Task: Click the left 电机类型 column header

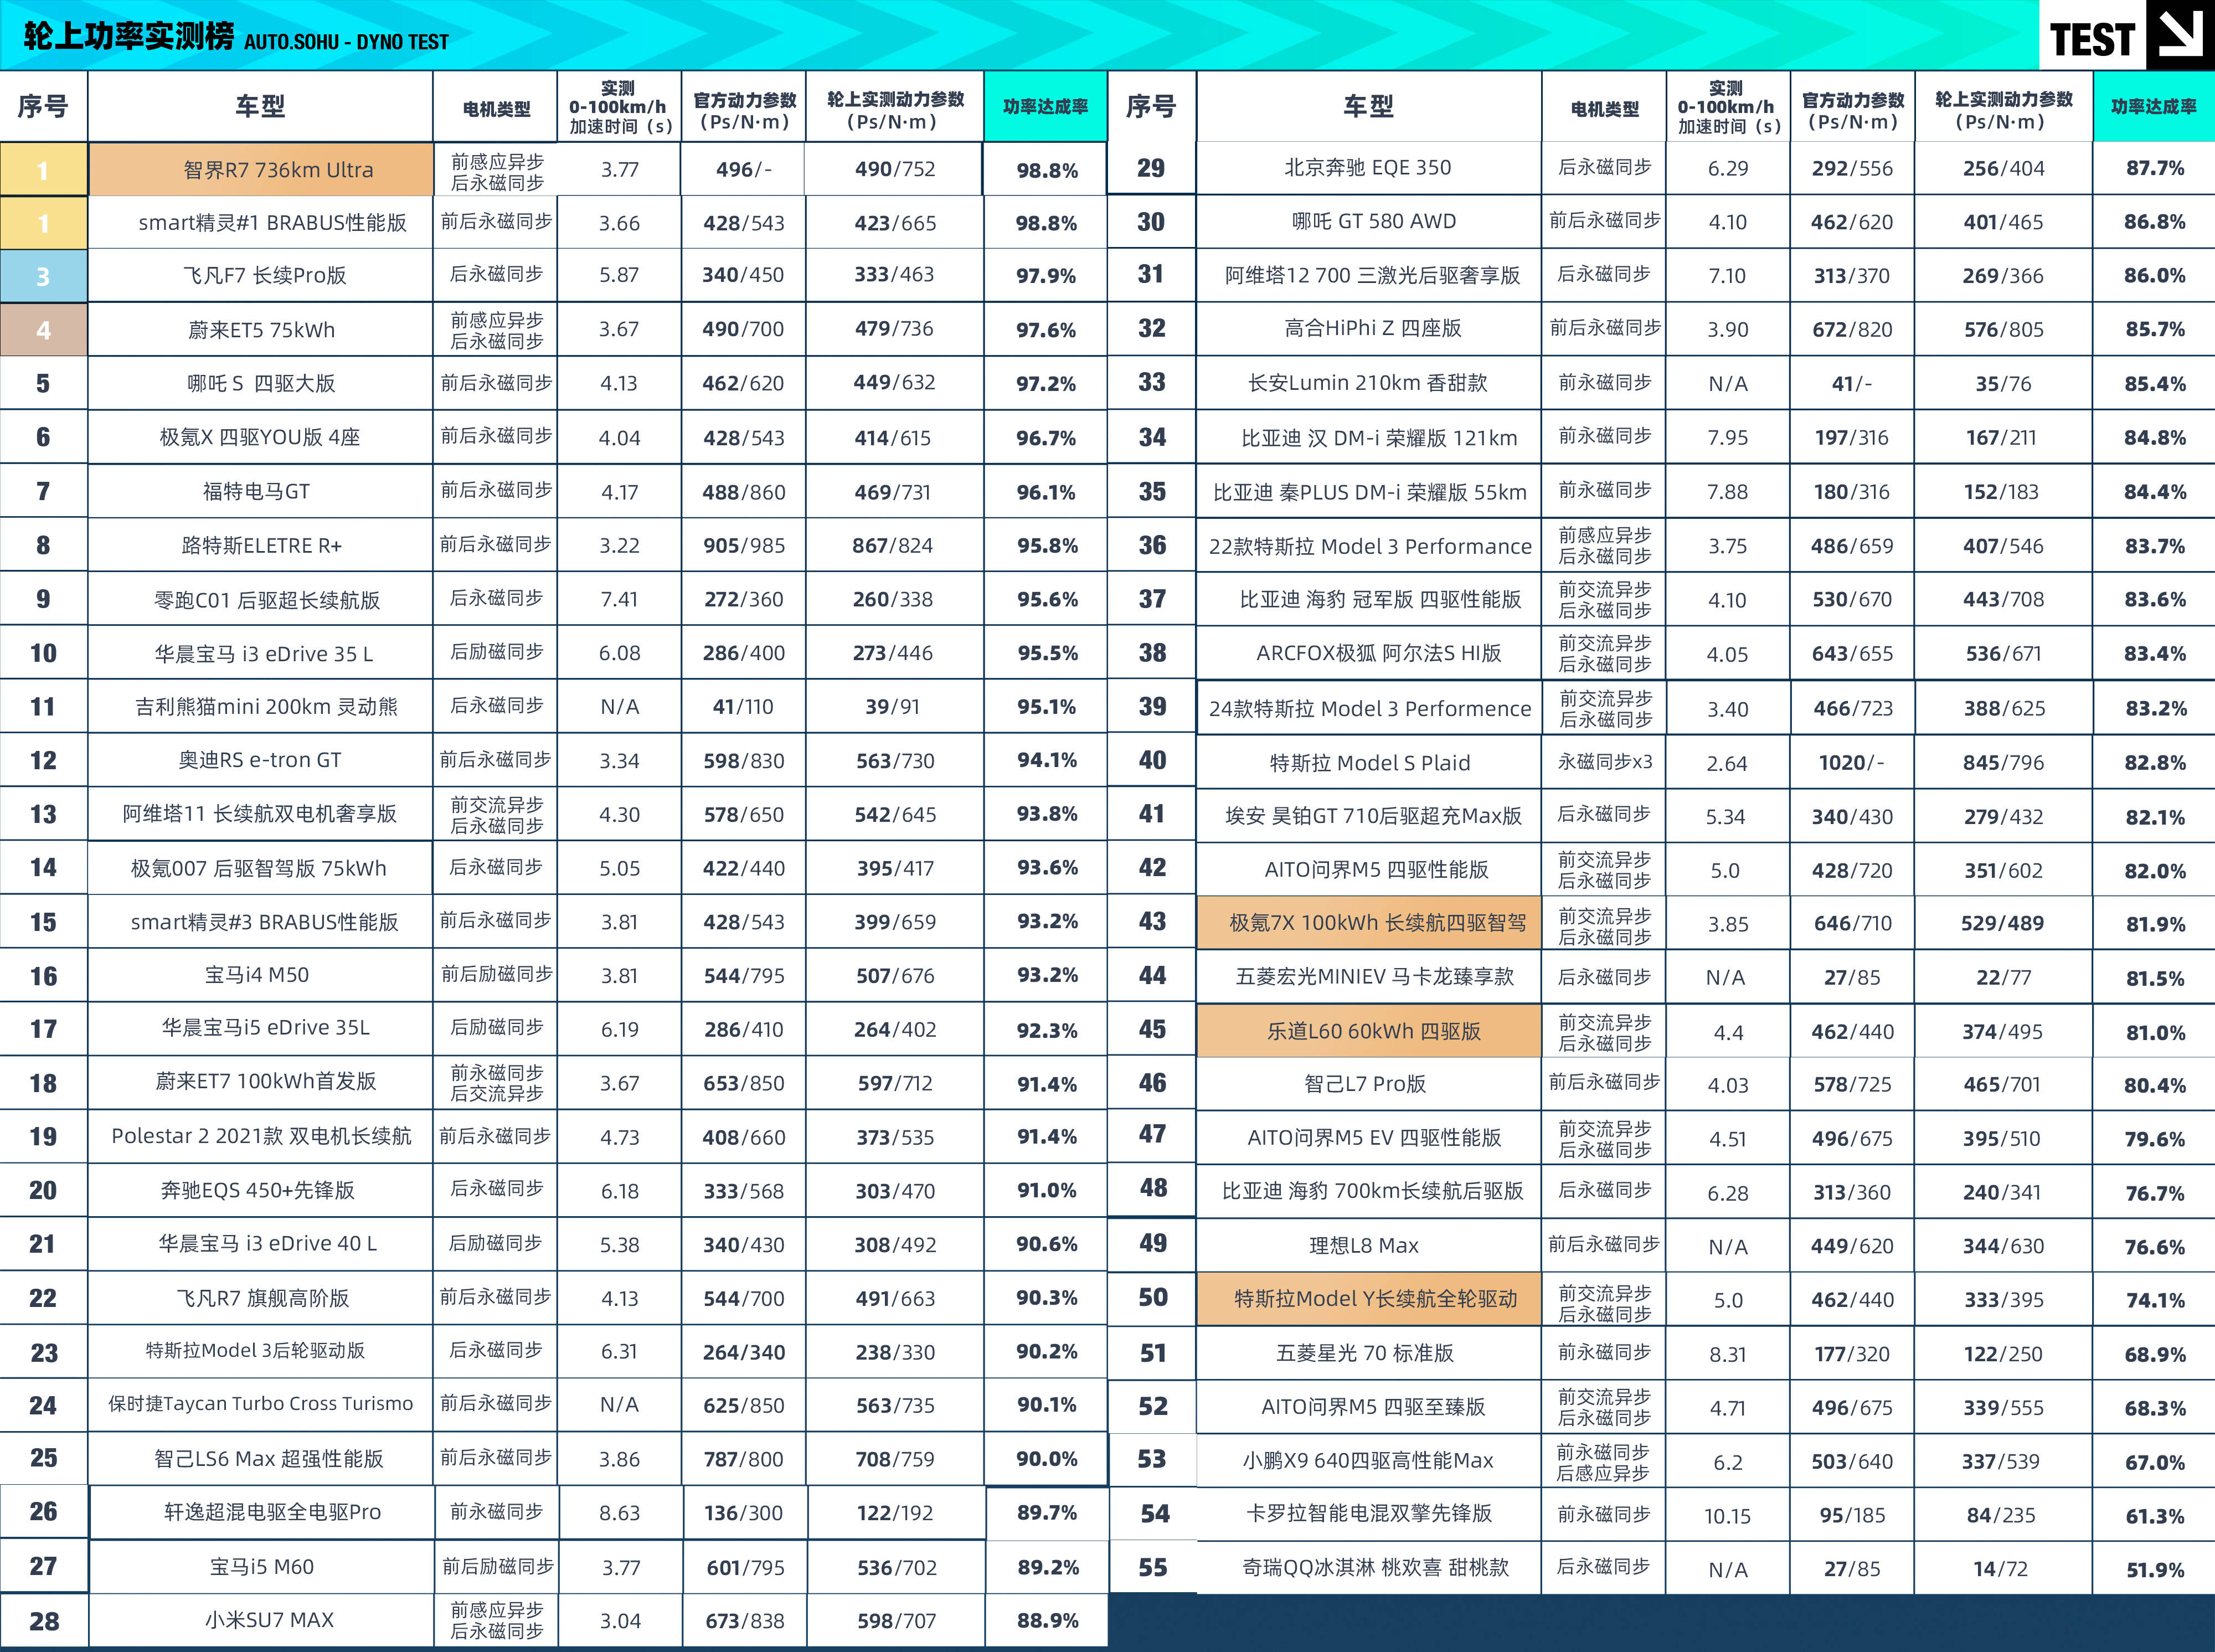Action: pyautogui.click(x=496, y=106)
